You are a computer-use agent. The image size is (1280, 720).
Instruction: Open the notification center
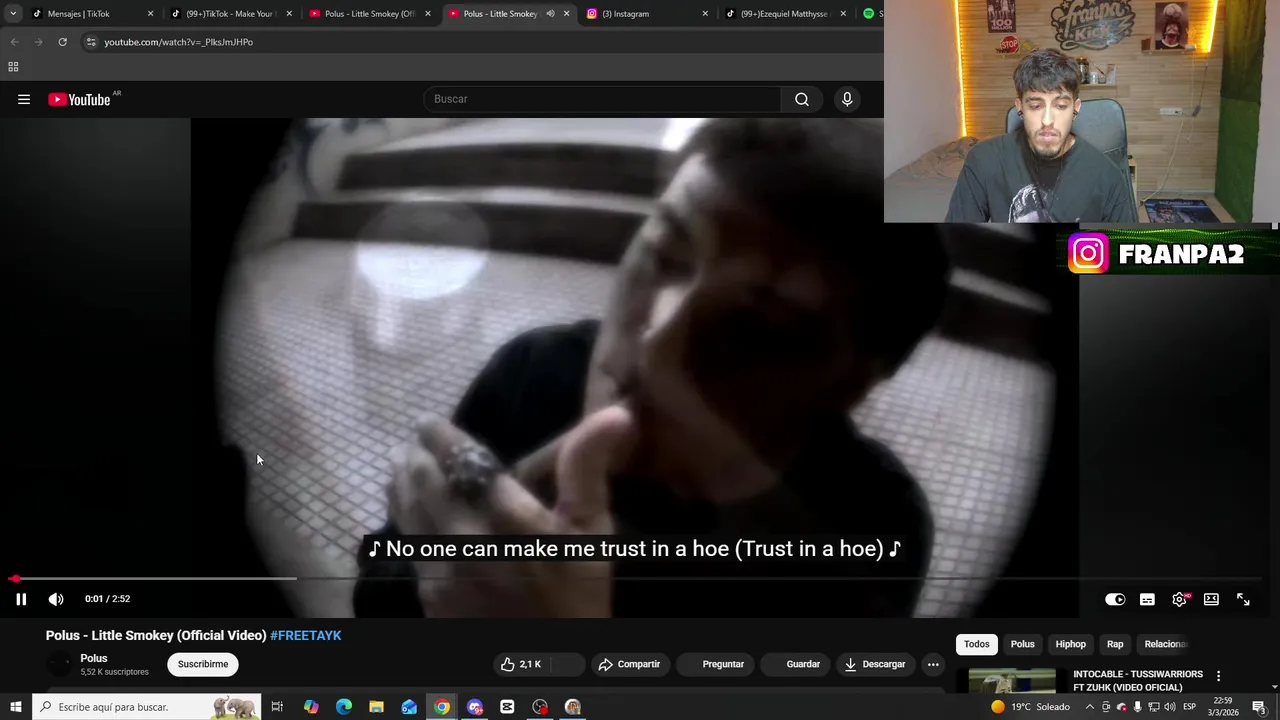(1258, 707)
